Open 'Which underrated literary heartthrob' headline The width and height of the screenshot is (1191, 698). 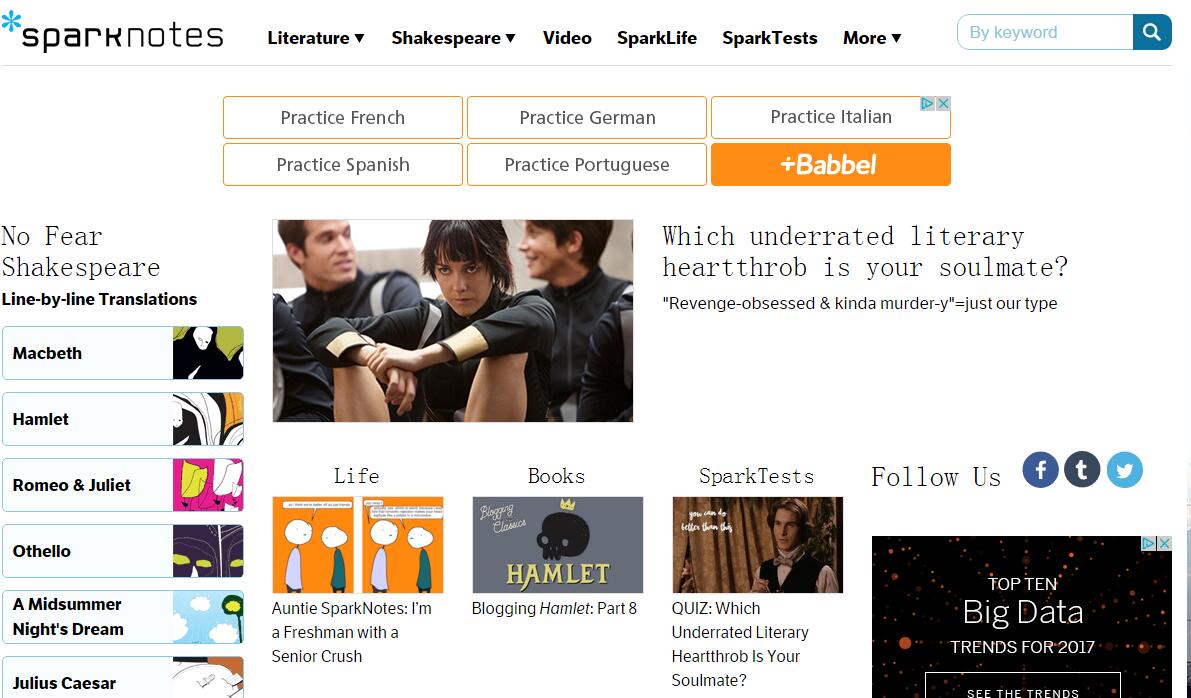pos(865,251)
